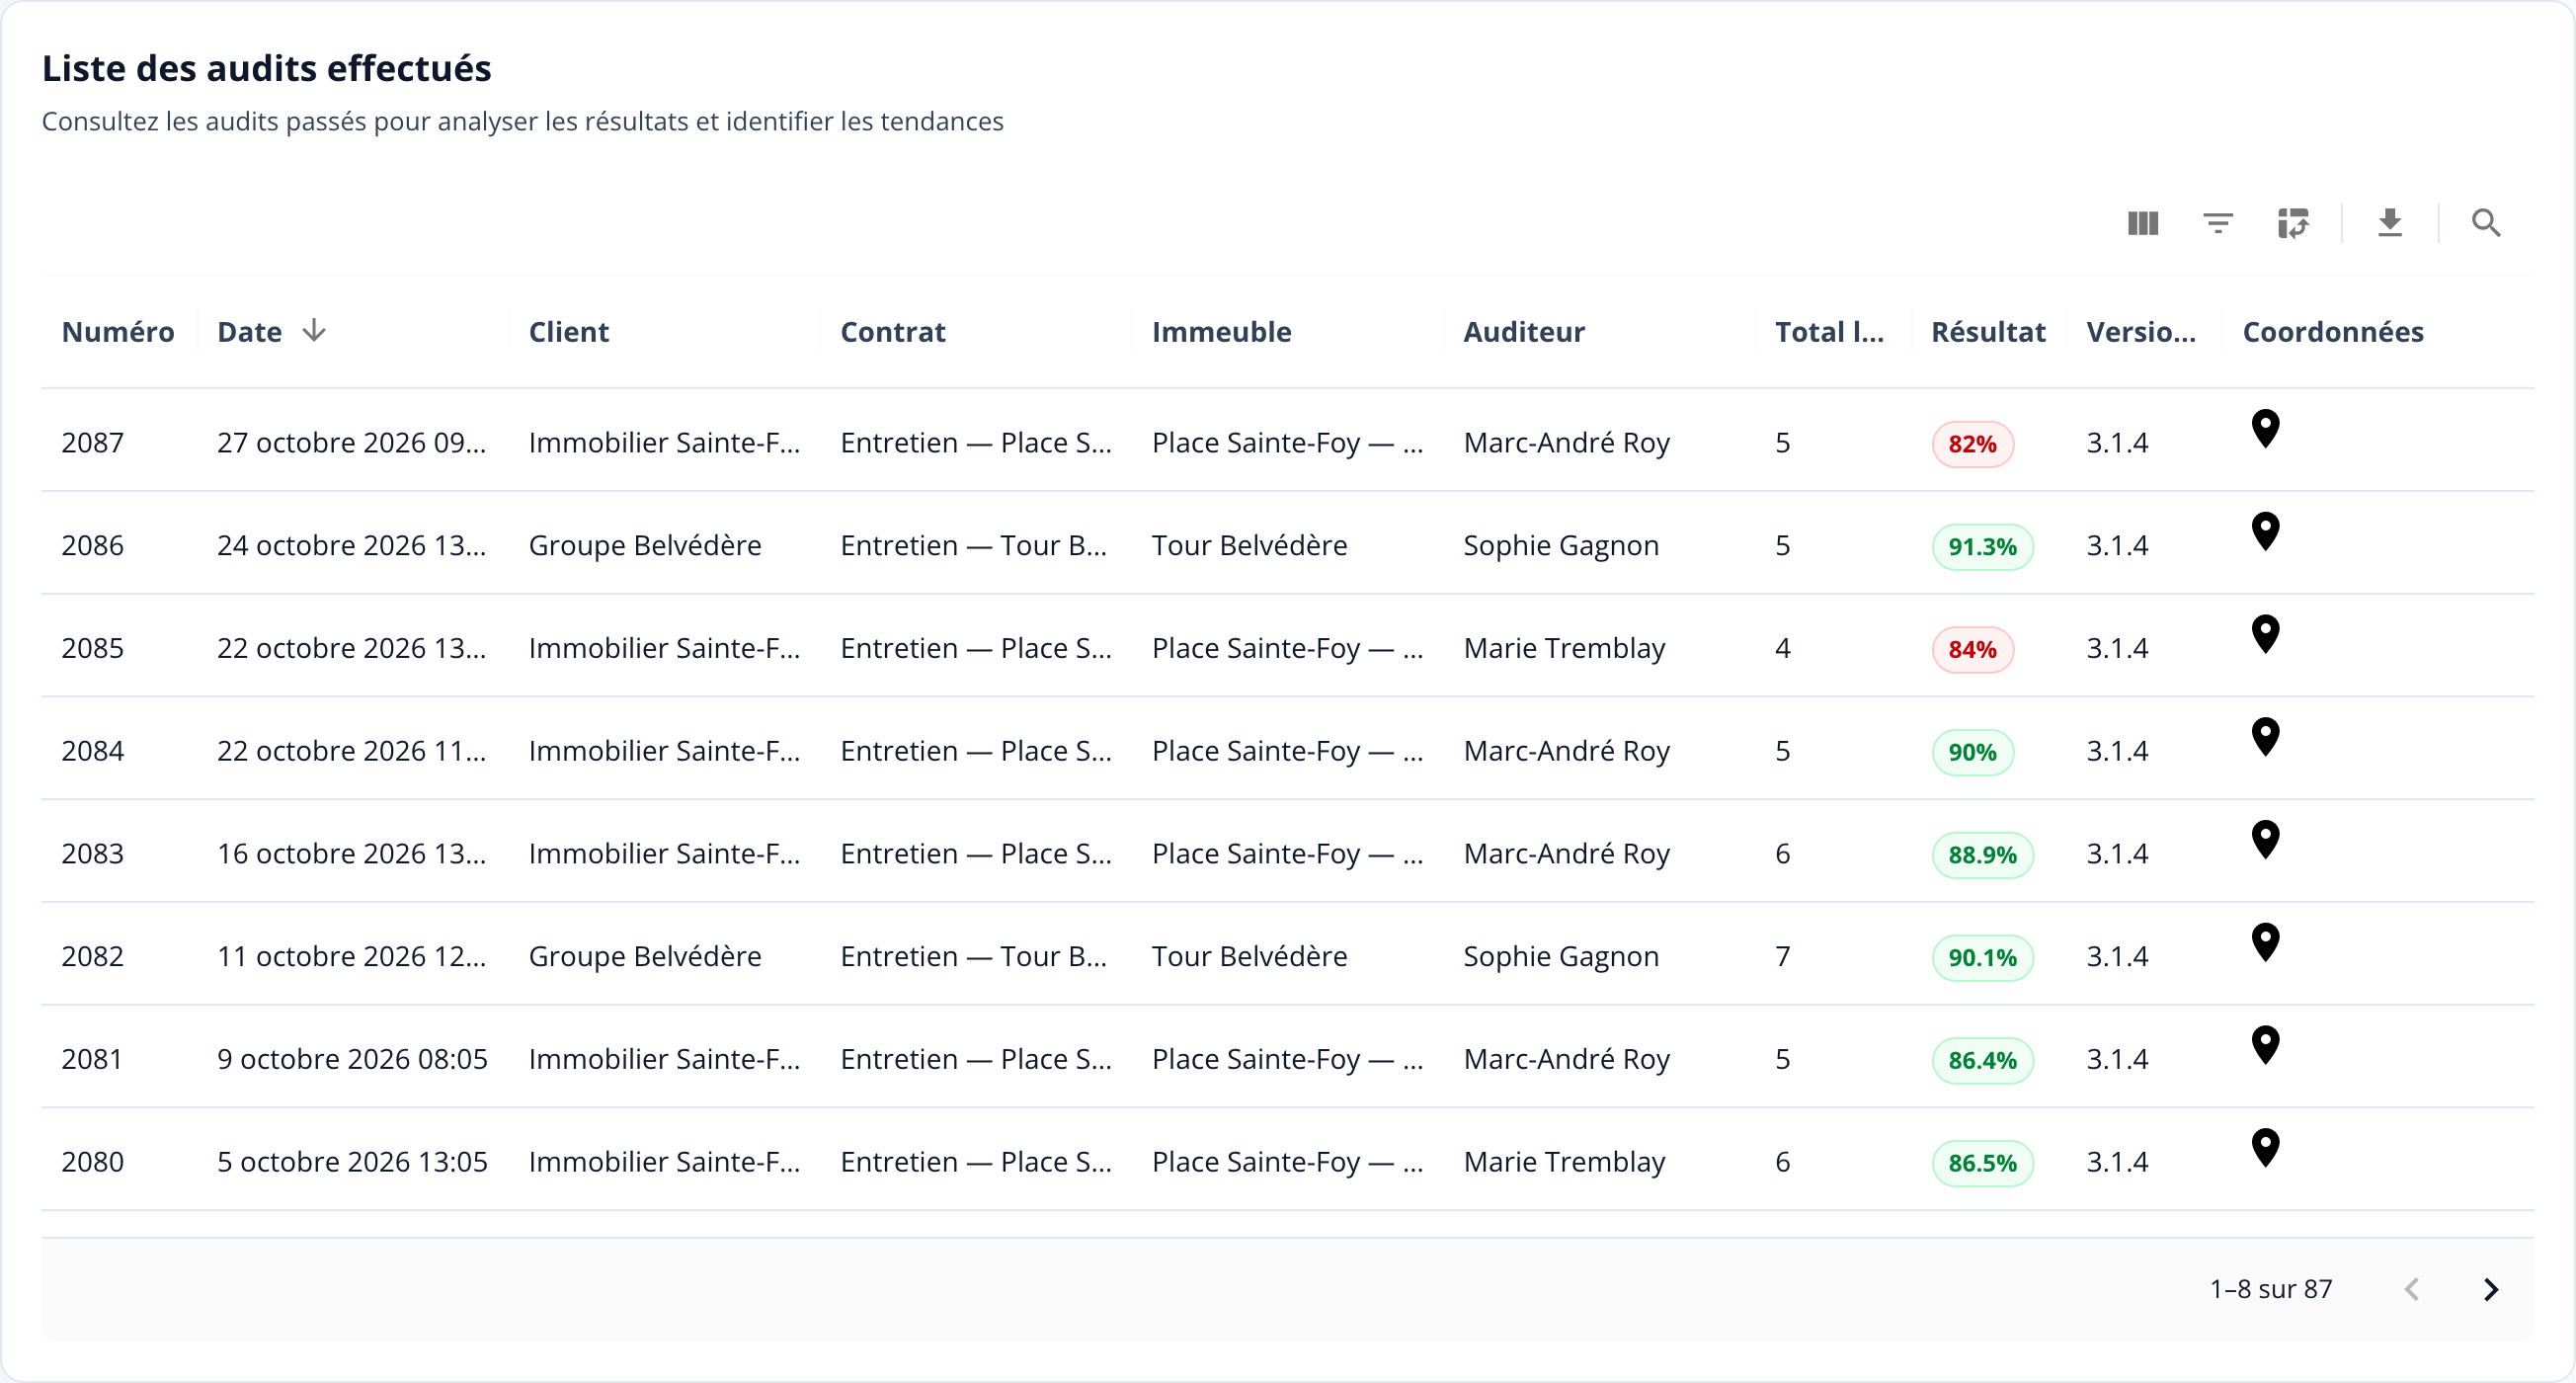Image resolution: width=2576 pixels, height=1383 pixels.
Task: Sort by the Numéro column header
Action: pyautogui.click(x=118, y=332)
